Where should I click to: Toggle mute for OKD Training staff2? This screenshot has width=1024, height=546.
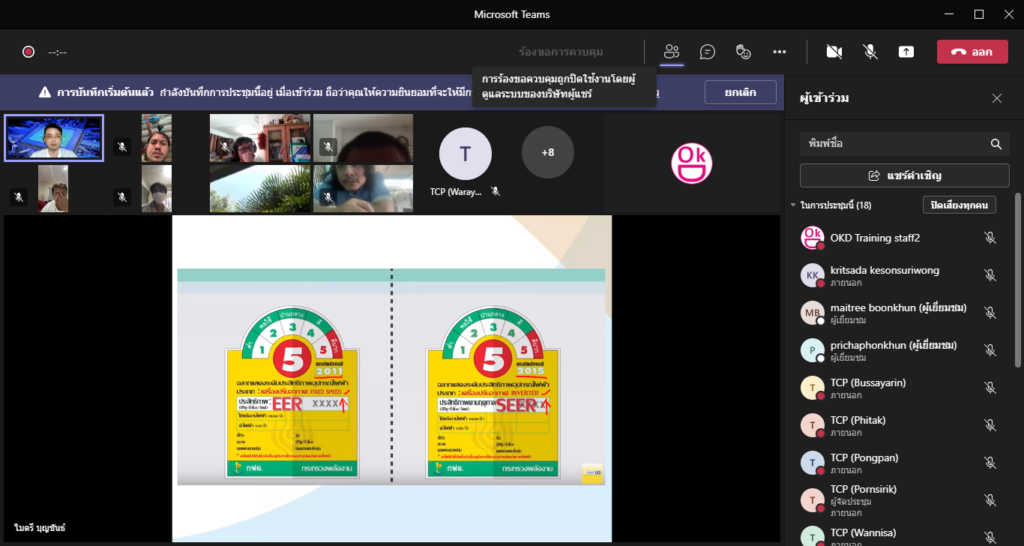[x=990, y=238]
